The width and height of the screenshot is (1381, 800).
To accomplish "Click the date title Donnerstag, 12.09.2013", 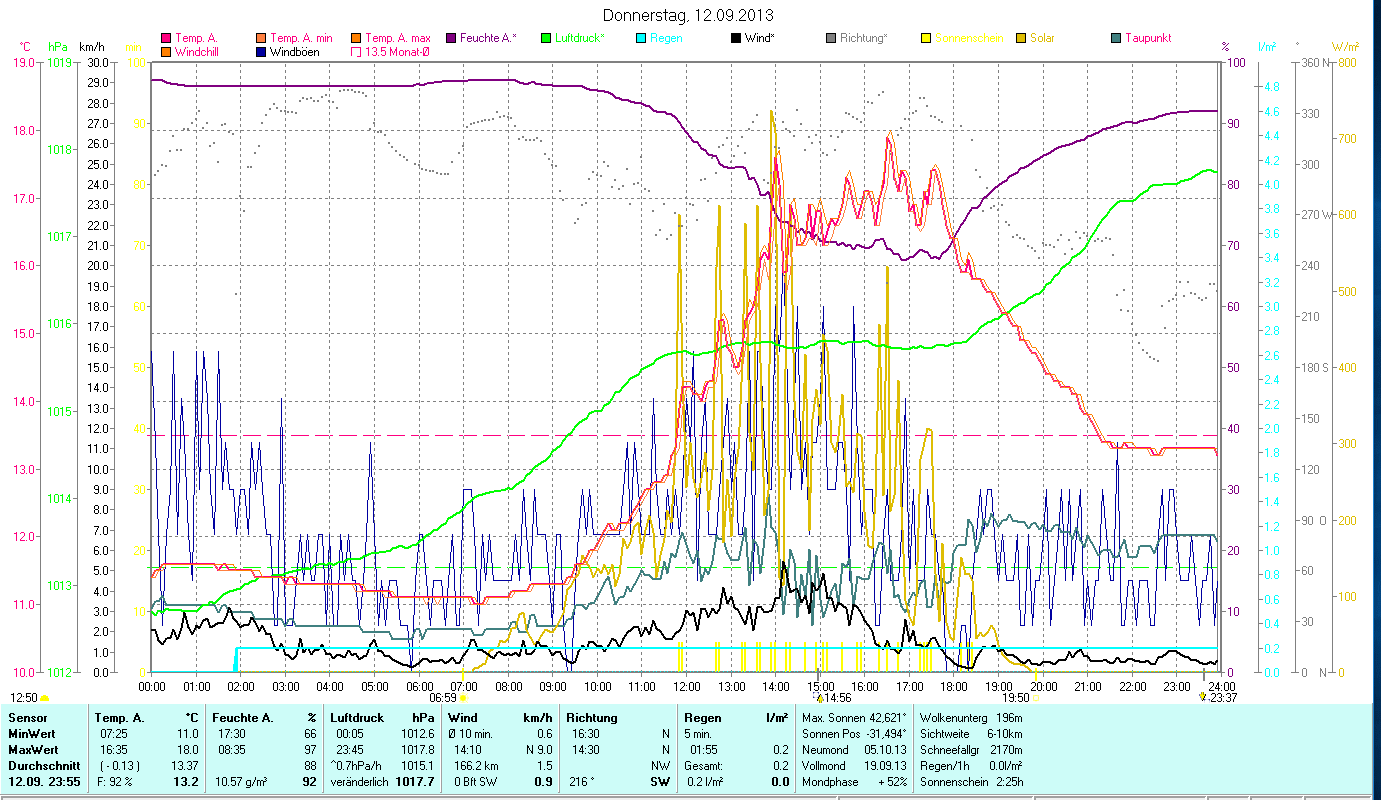I will click(x=689, y=16).
